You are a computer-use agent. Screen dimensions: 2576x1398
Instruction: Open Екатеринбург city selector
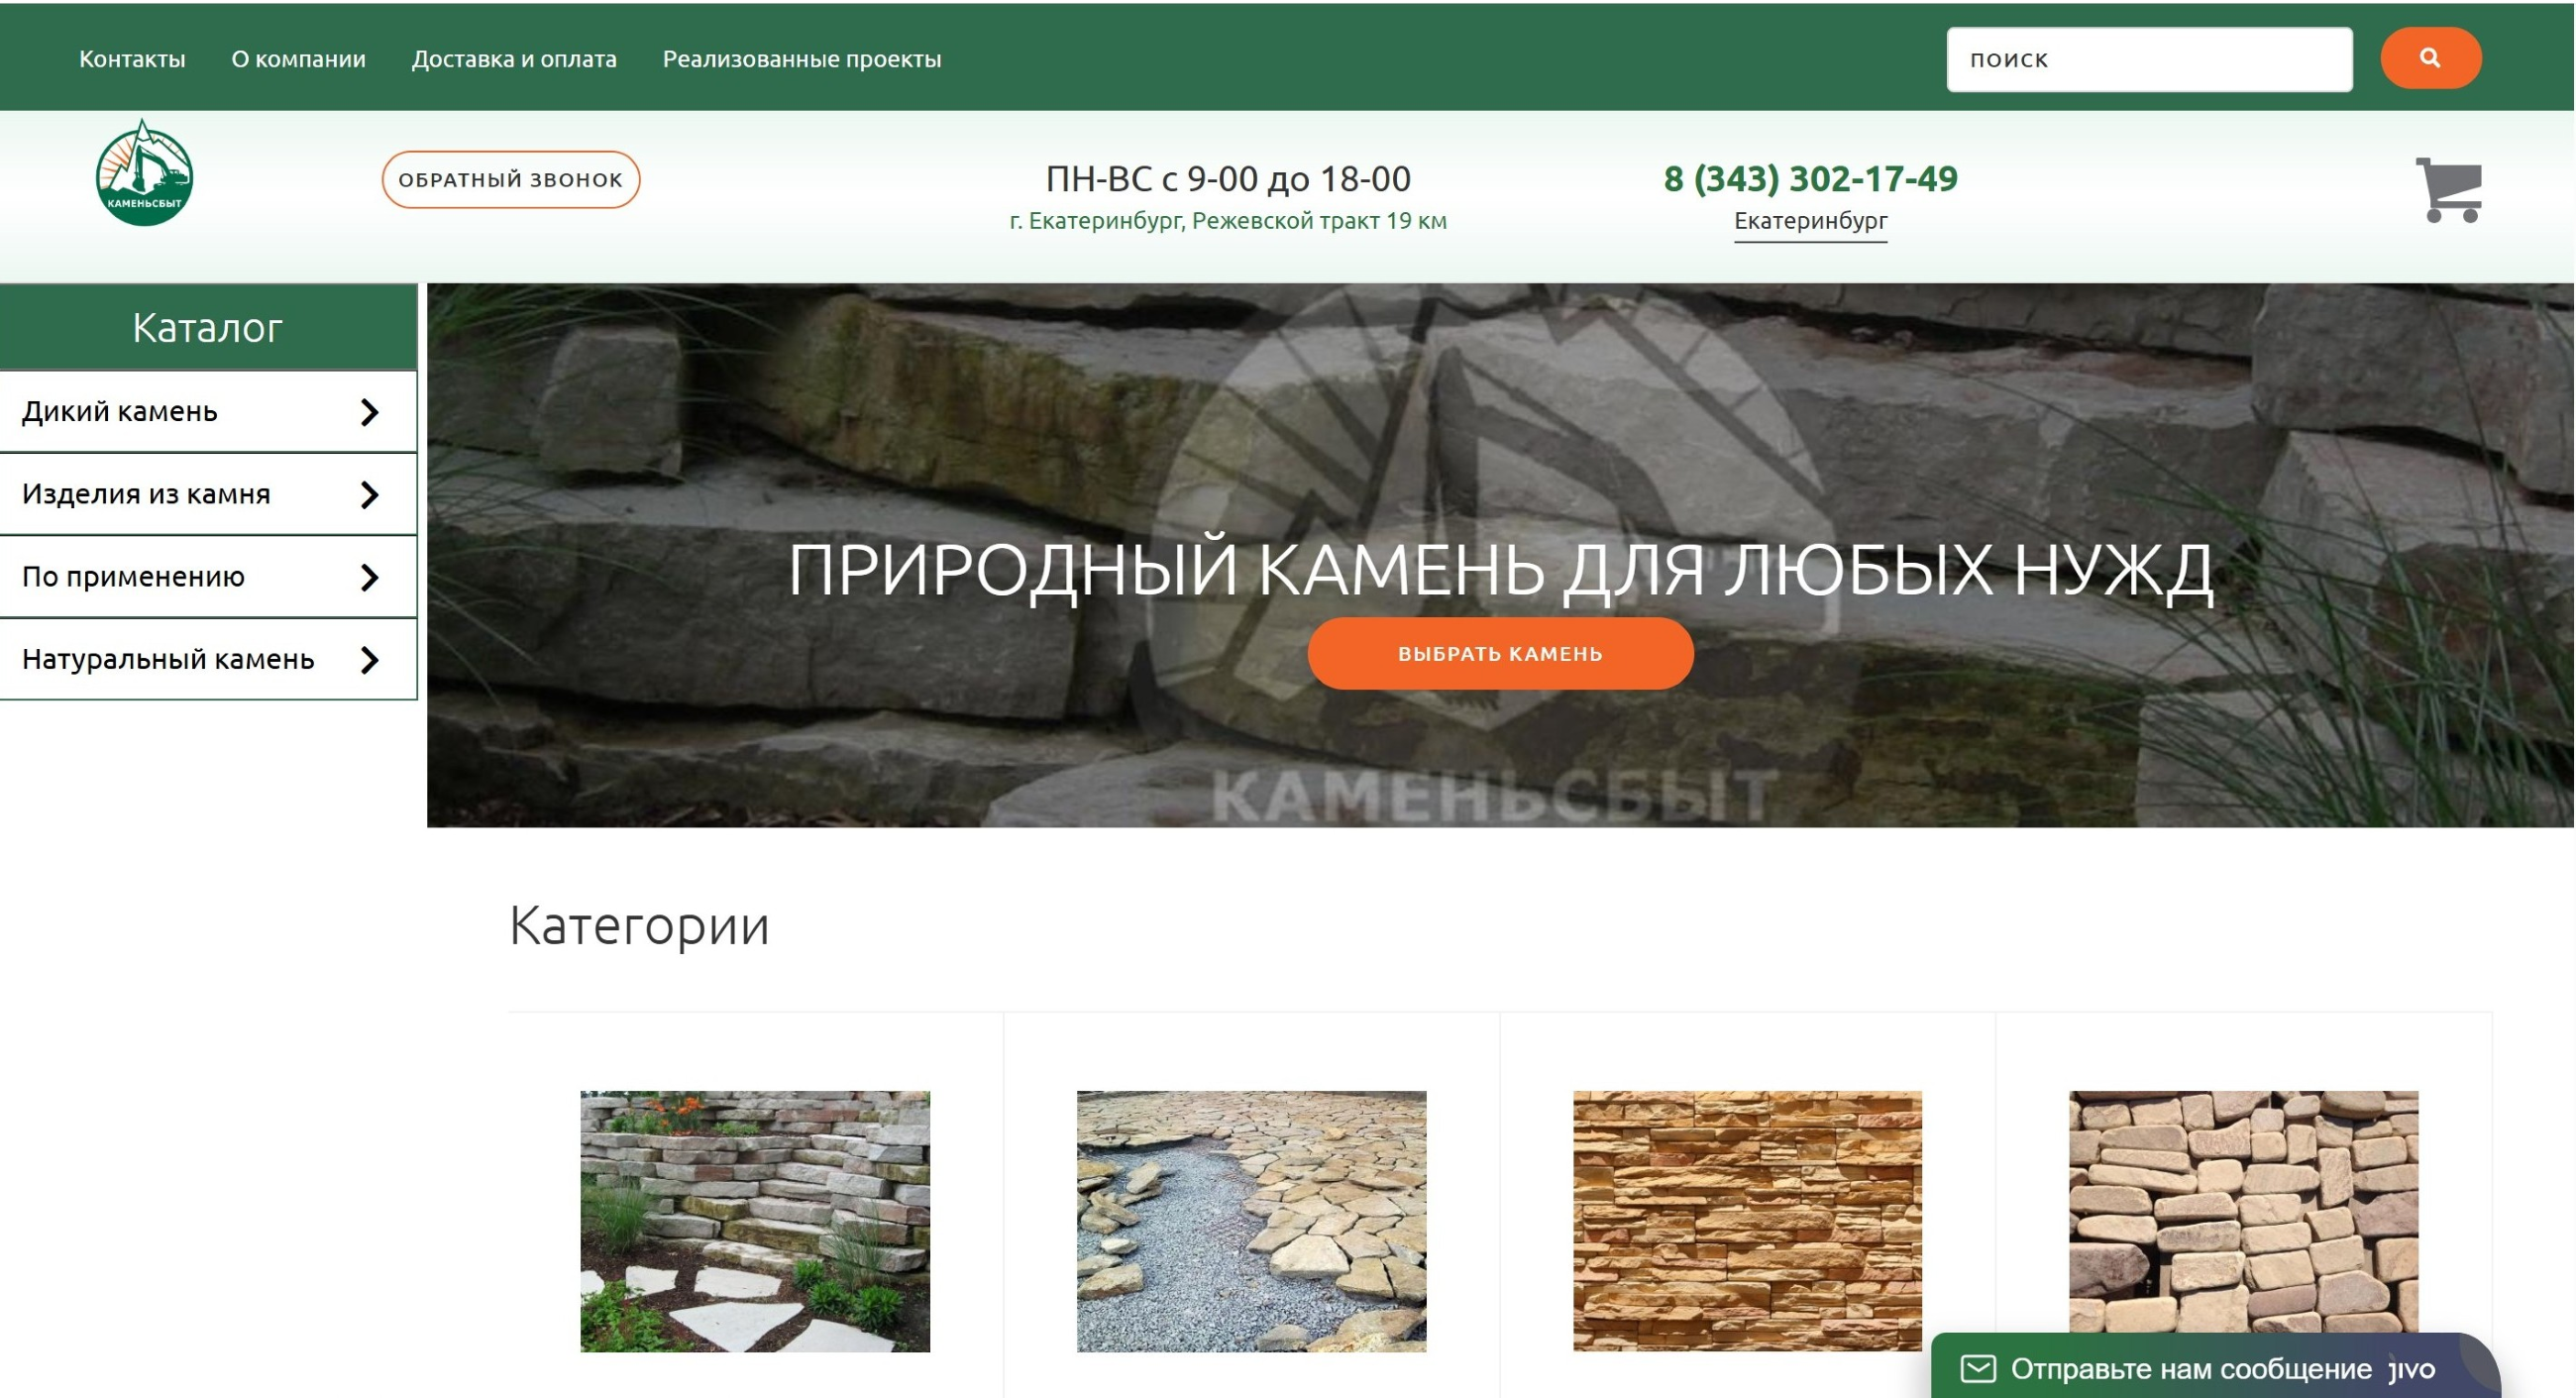tap(1810, 221)
